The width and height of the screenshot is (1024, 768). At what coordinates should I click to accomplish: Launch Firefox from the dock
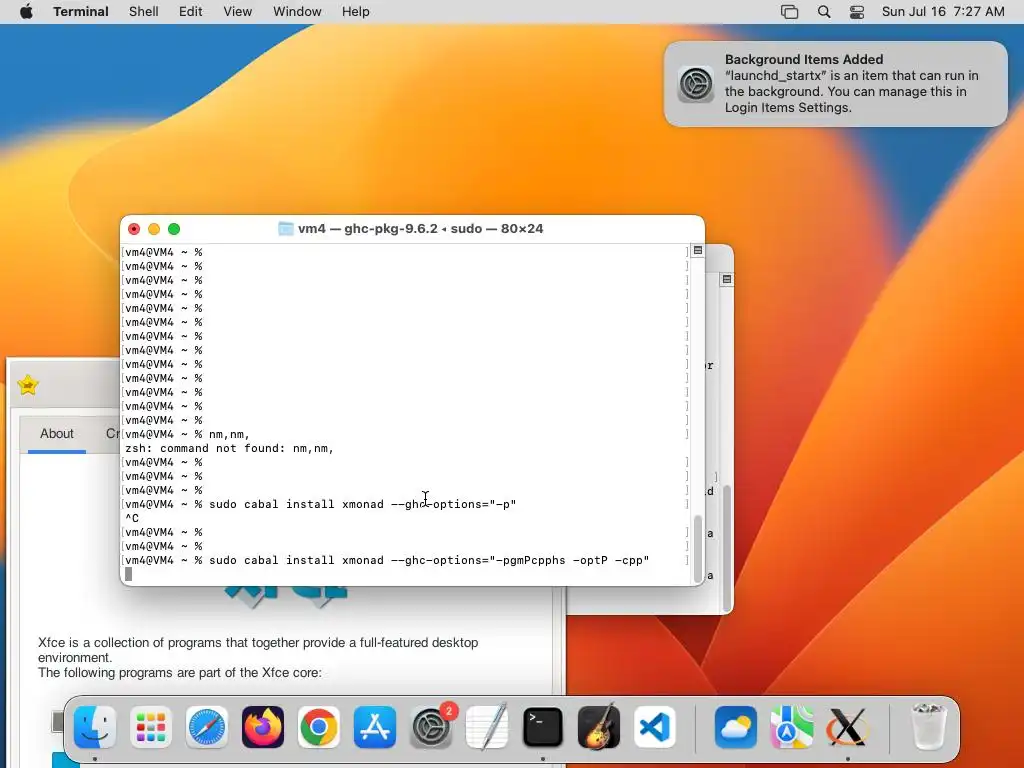pyautogui.click(x=263, y=727)
